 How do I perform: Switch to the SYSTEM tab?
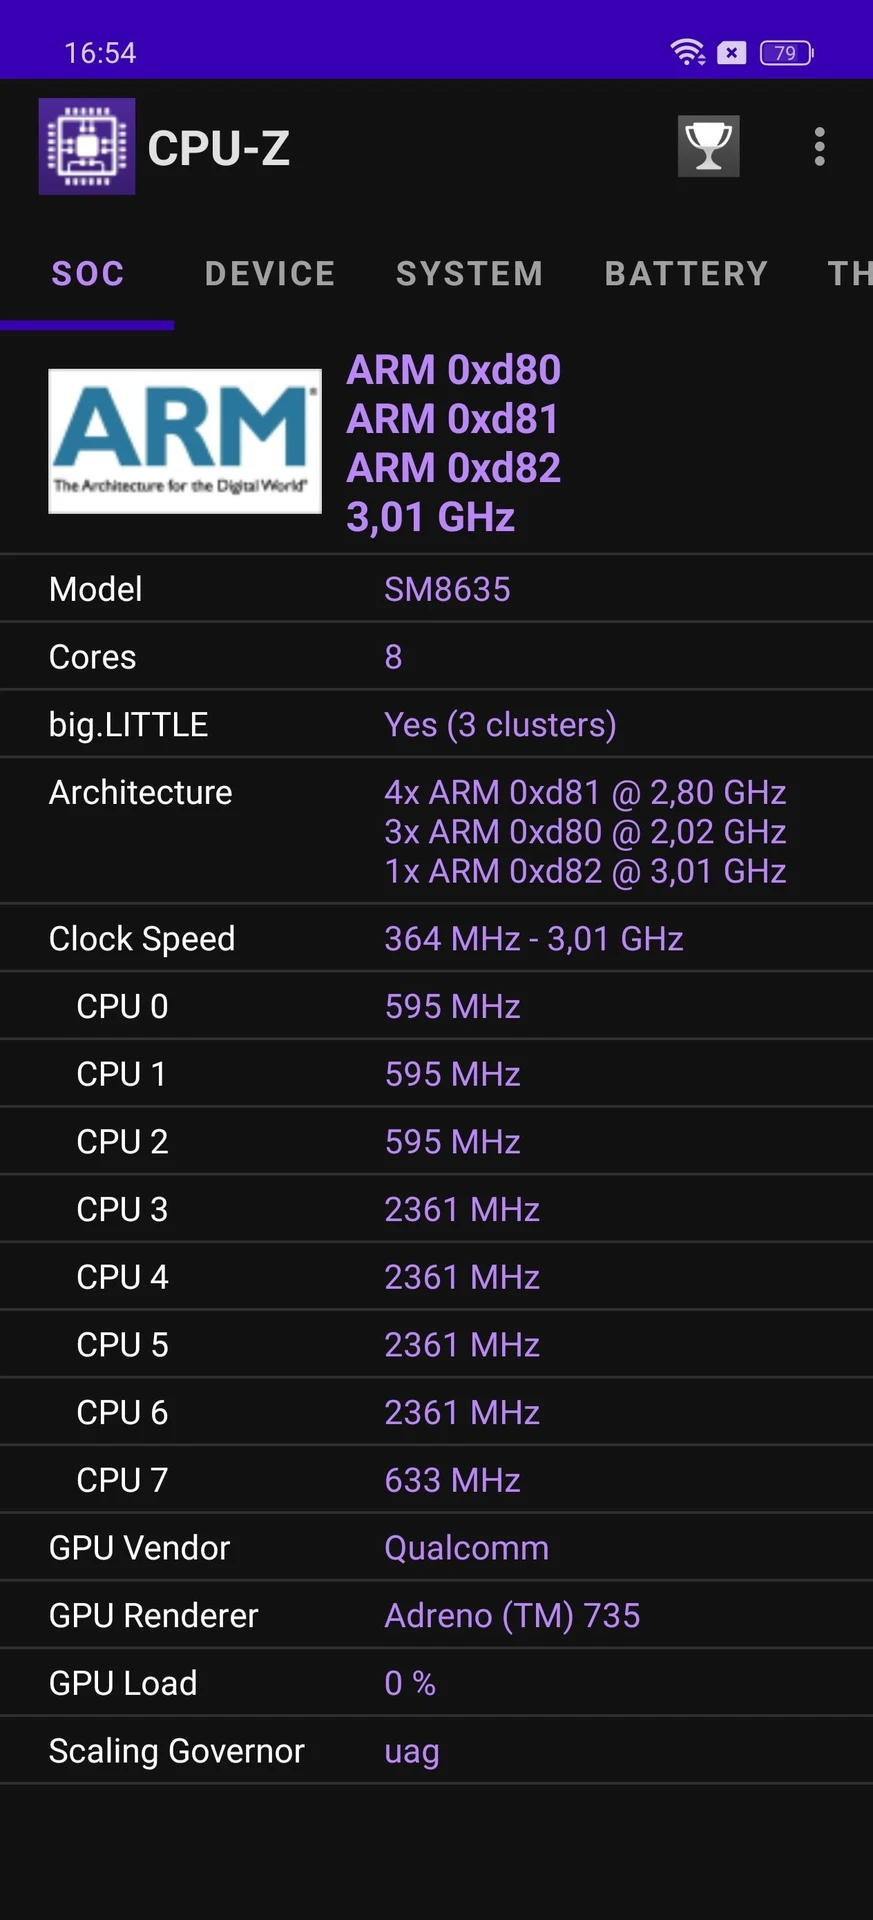470,274
